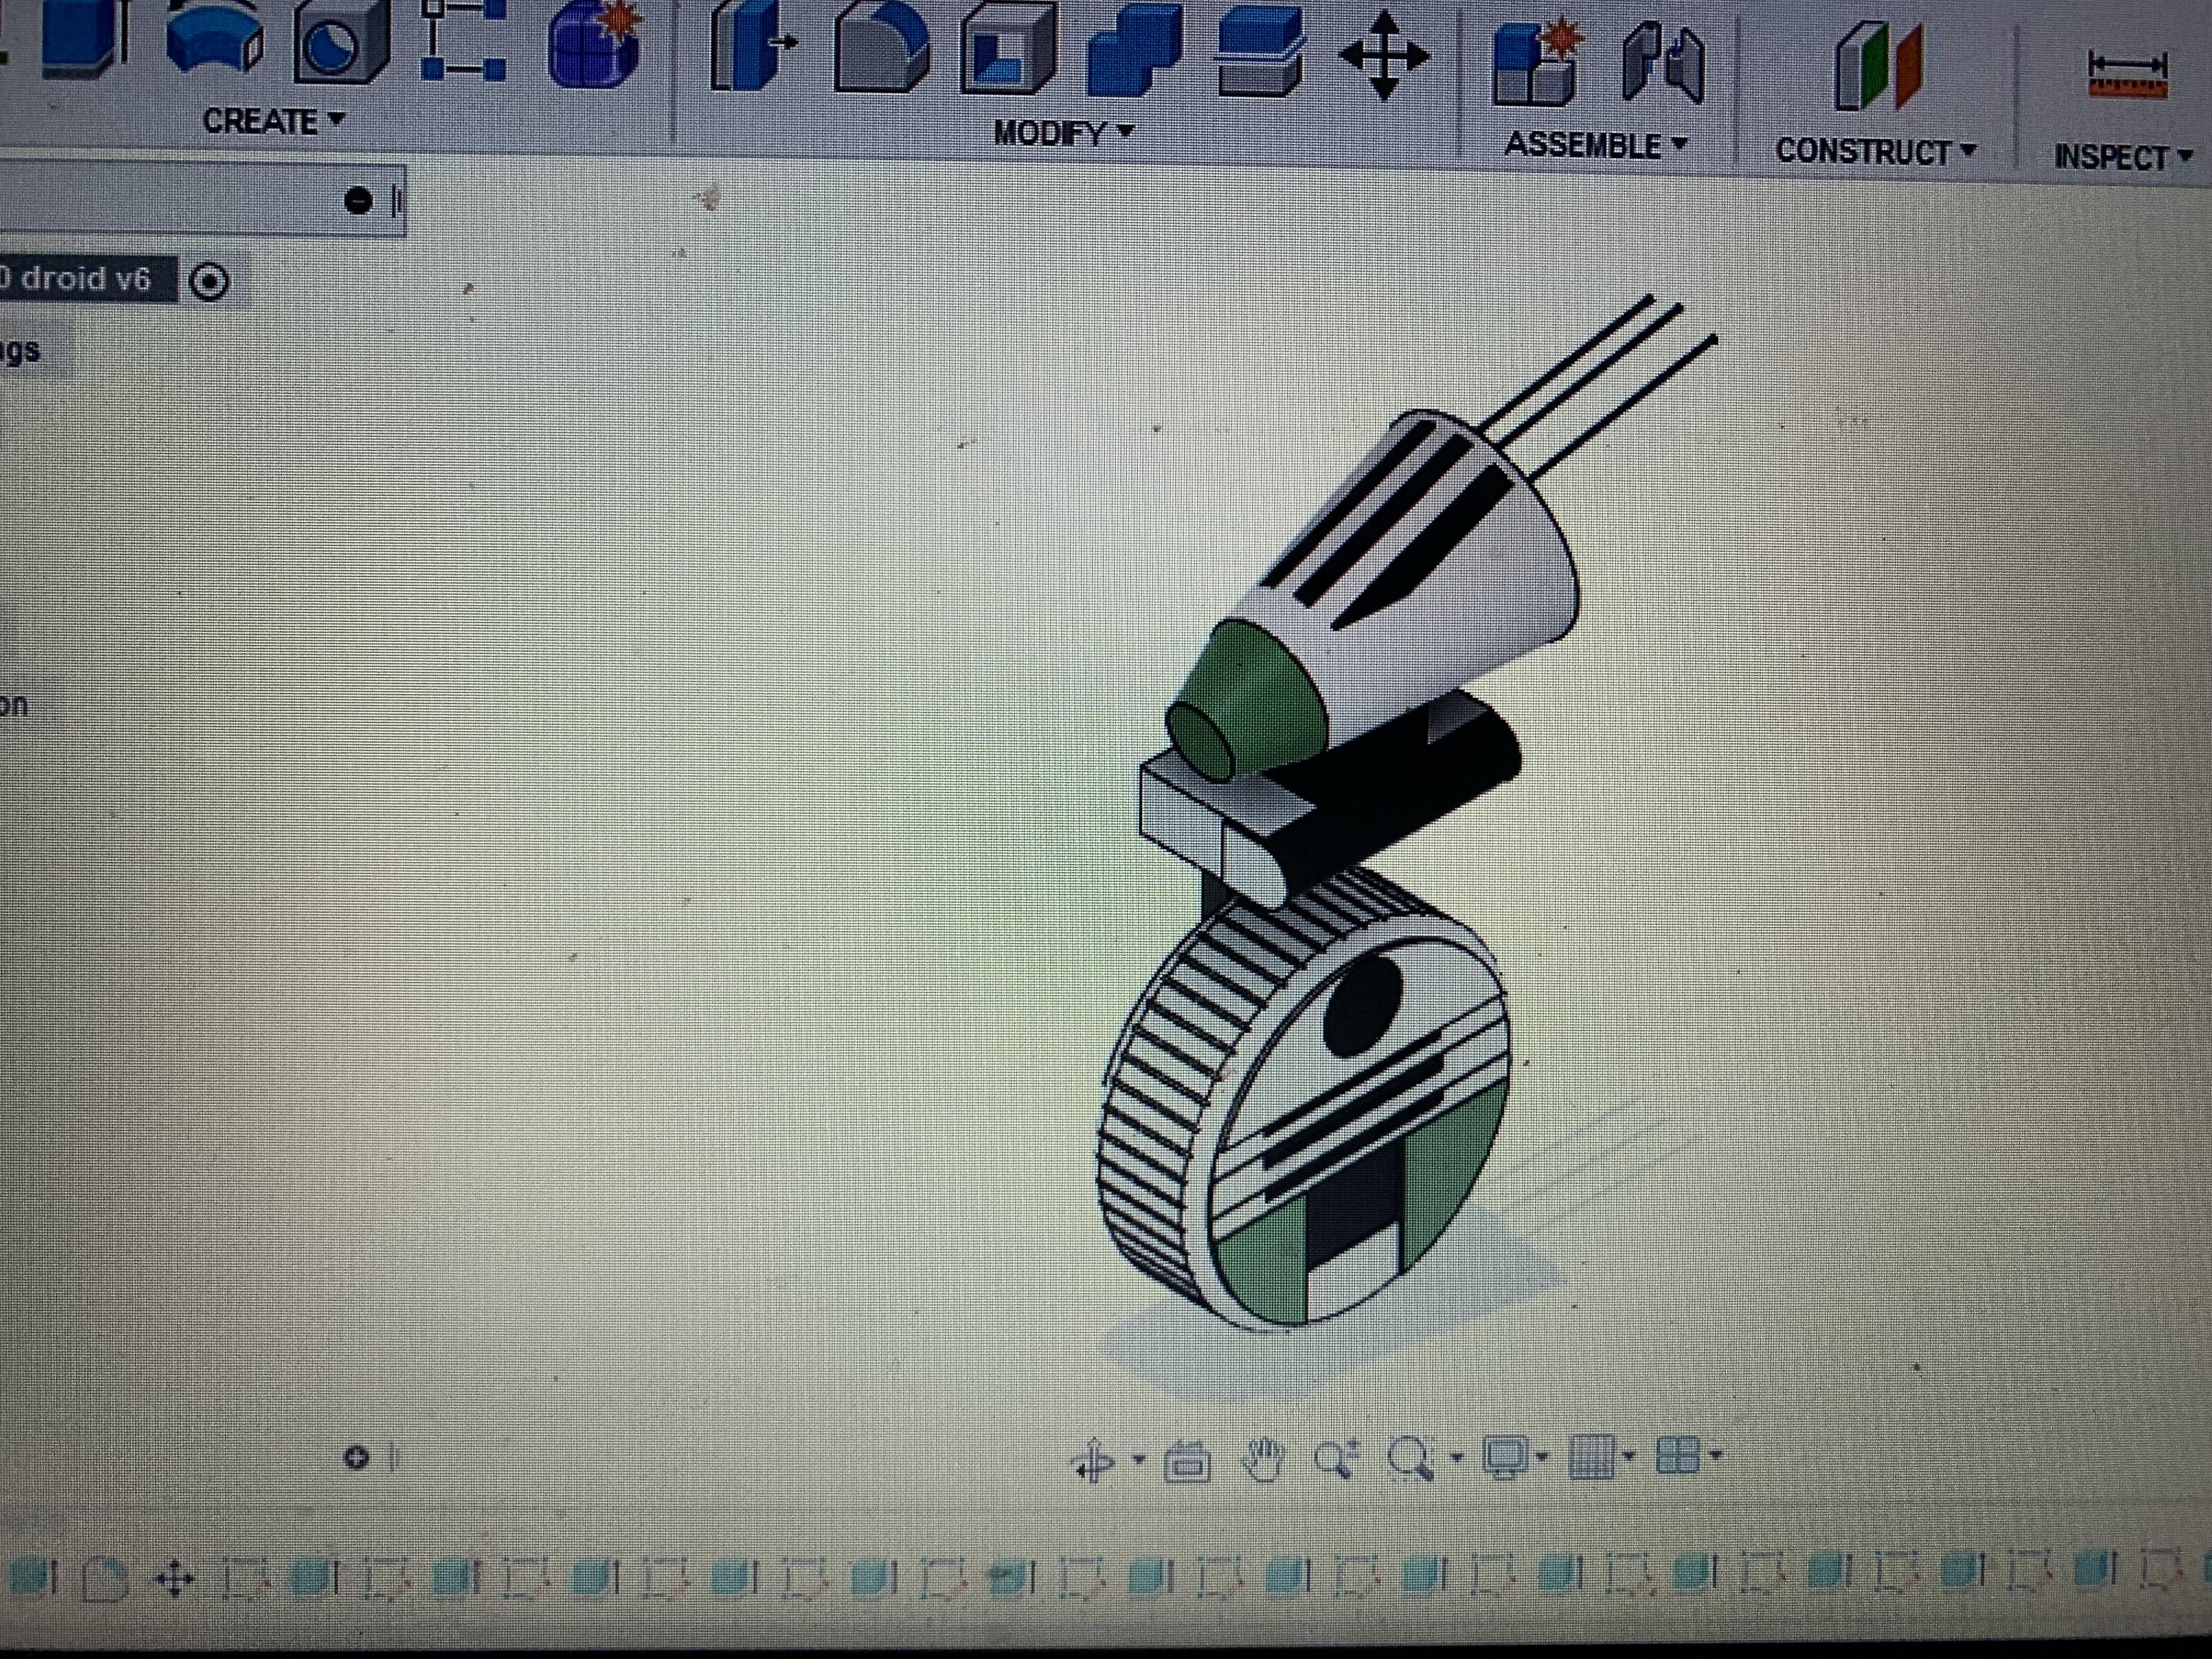The width and height of the screenshot is (2212, 1659).
Task: Click the Viewports layout icon
Action: point(1678,1455)
